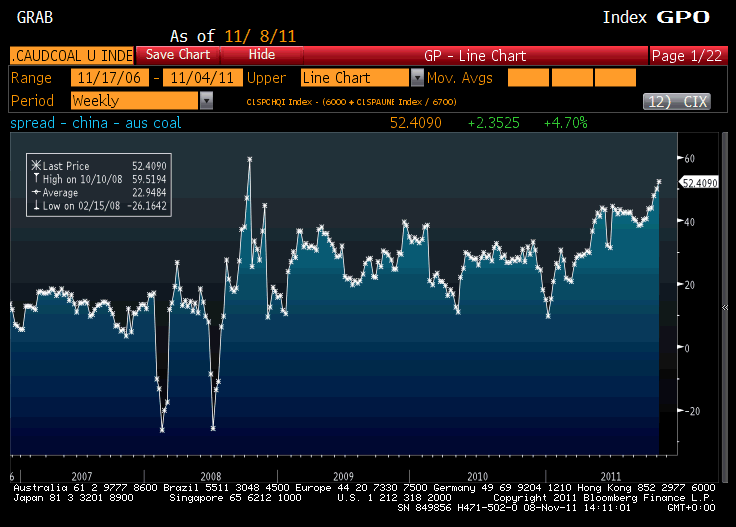Click the Last Price asterisk legend icon
736x527 pixels.
pyautogui.click(x=37, y=165)
